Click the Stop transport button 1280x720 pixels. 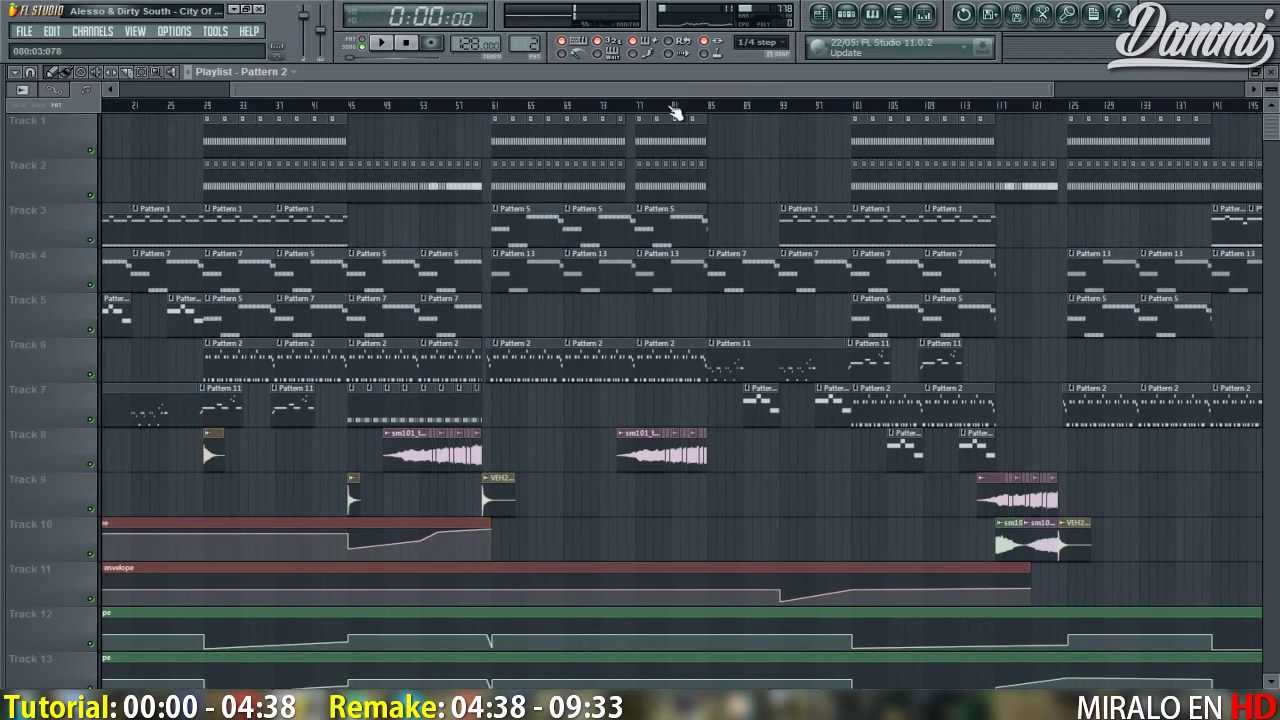pyautogui.click(x=406, y=42)
